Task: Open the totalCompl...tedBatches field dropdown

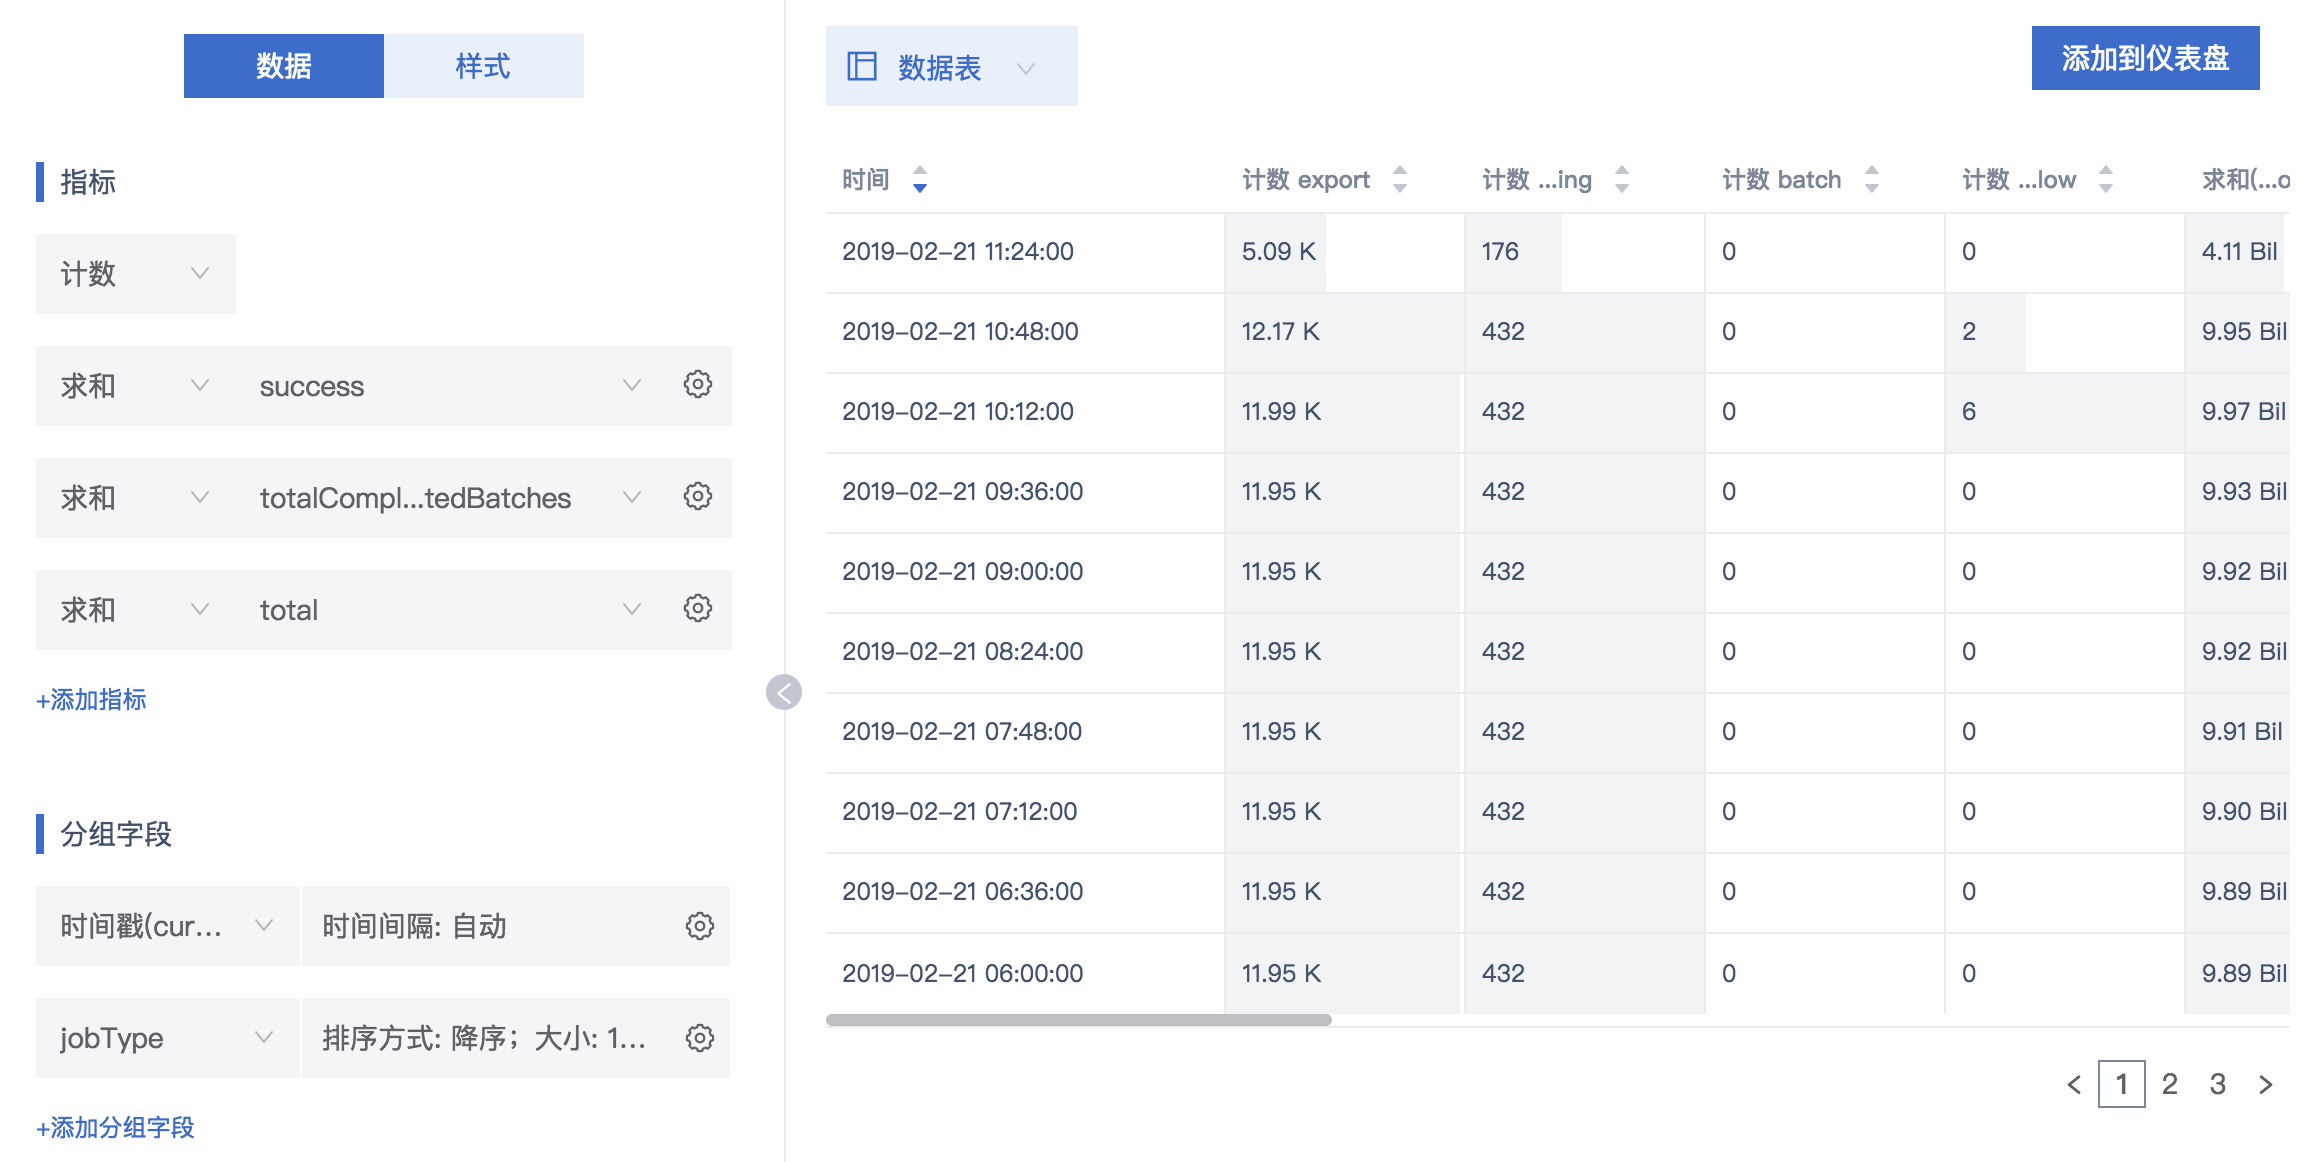Action: pos(450,498)
